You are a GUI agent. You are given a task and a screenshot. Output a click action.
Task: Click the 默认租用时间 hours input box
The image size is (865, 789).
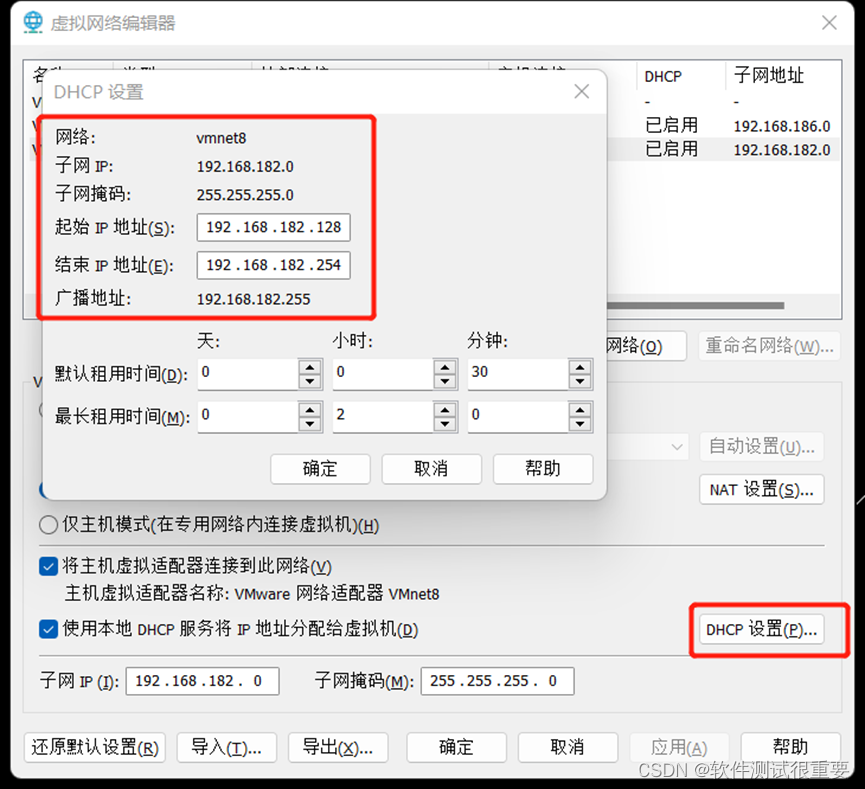point(383,374)
